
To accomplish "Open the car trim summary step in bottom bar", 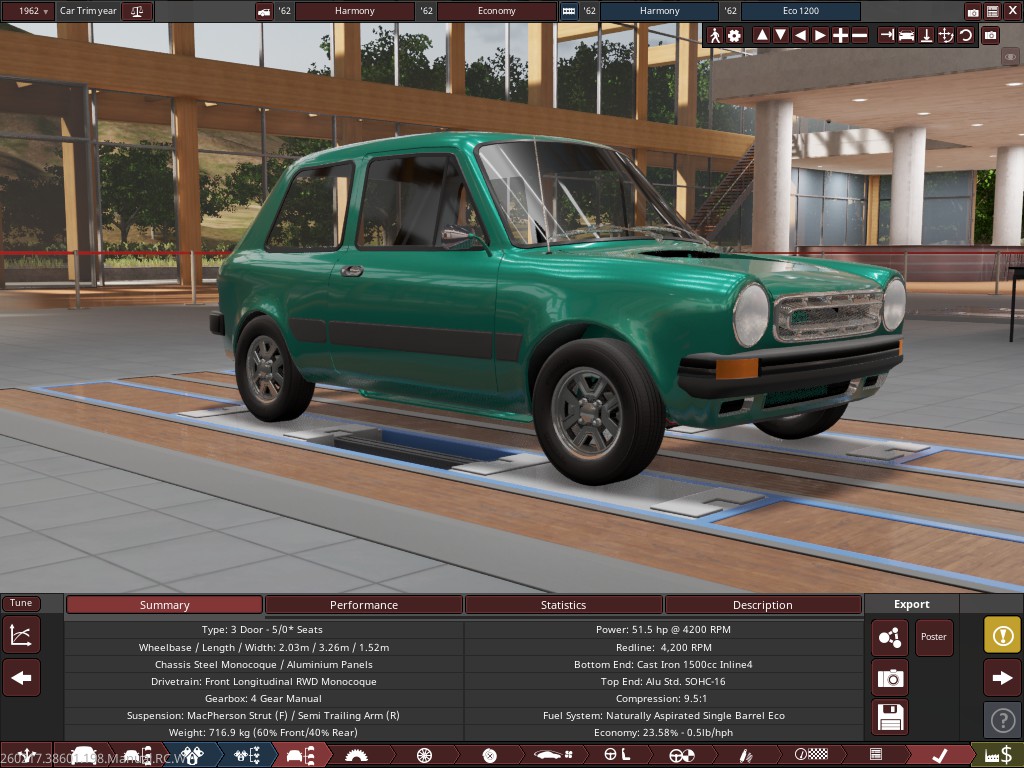I will 300,756.
